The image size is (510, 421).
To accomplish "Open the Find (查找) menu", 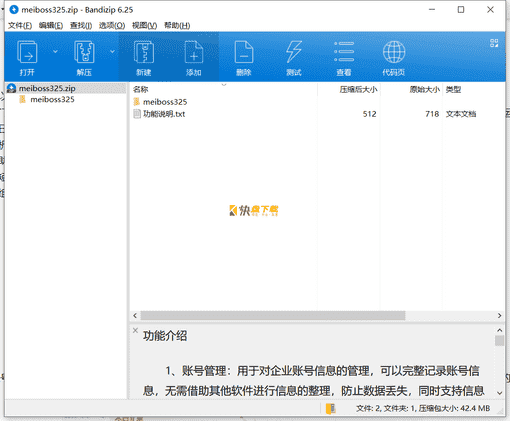I will 81,25.
